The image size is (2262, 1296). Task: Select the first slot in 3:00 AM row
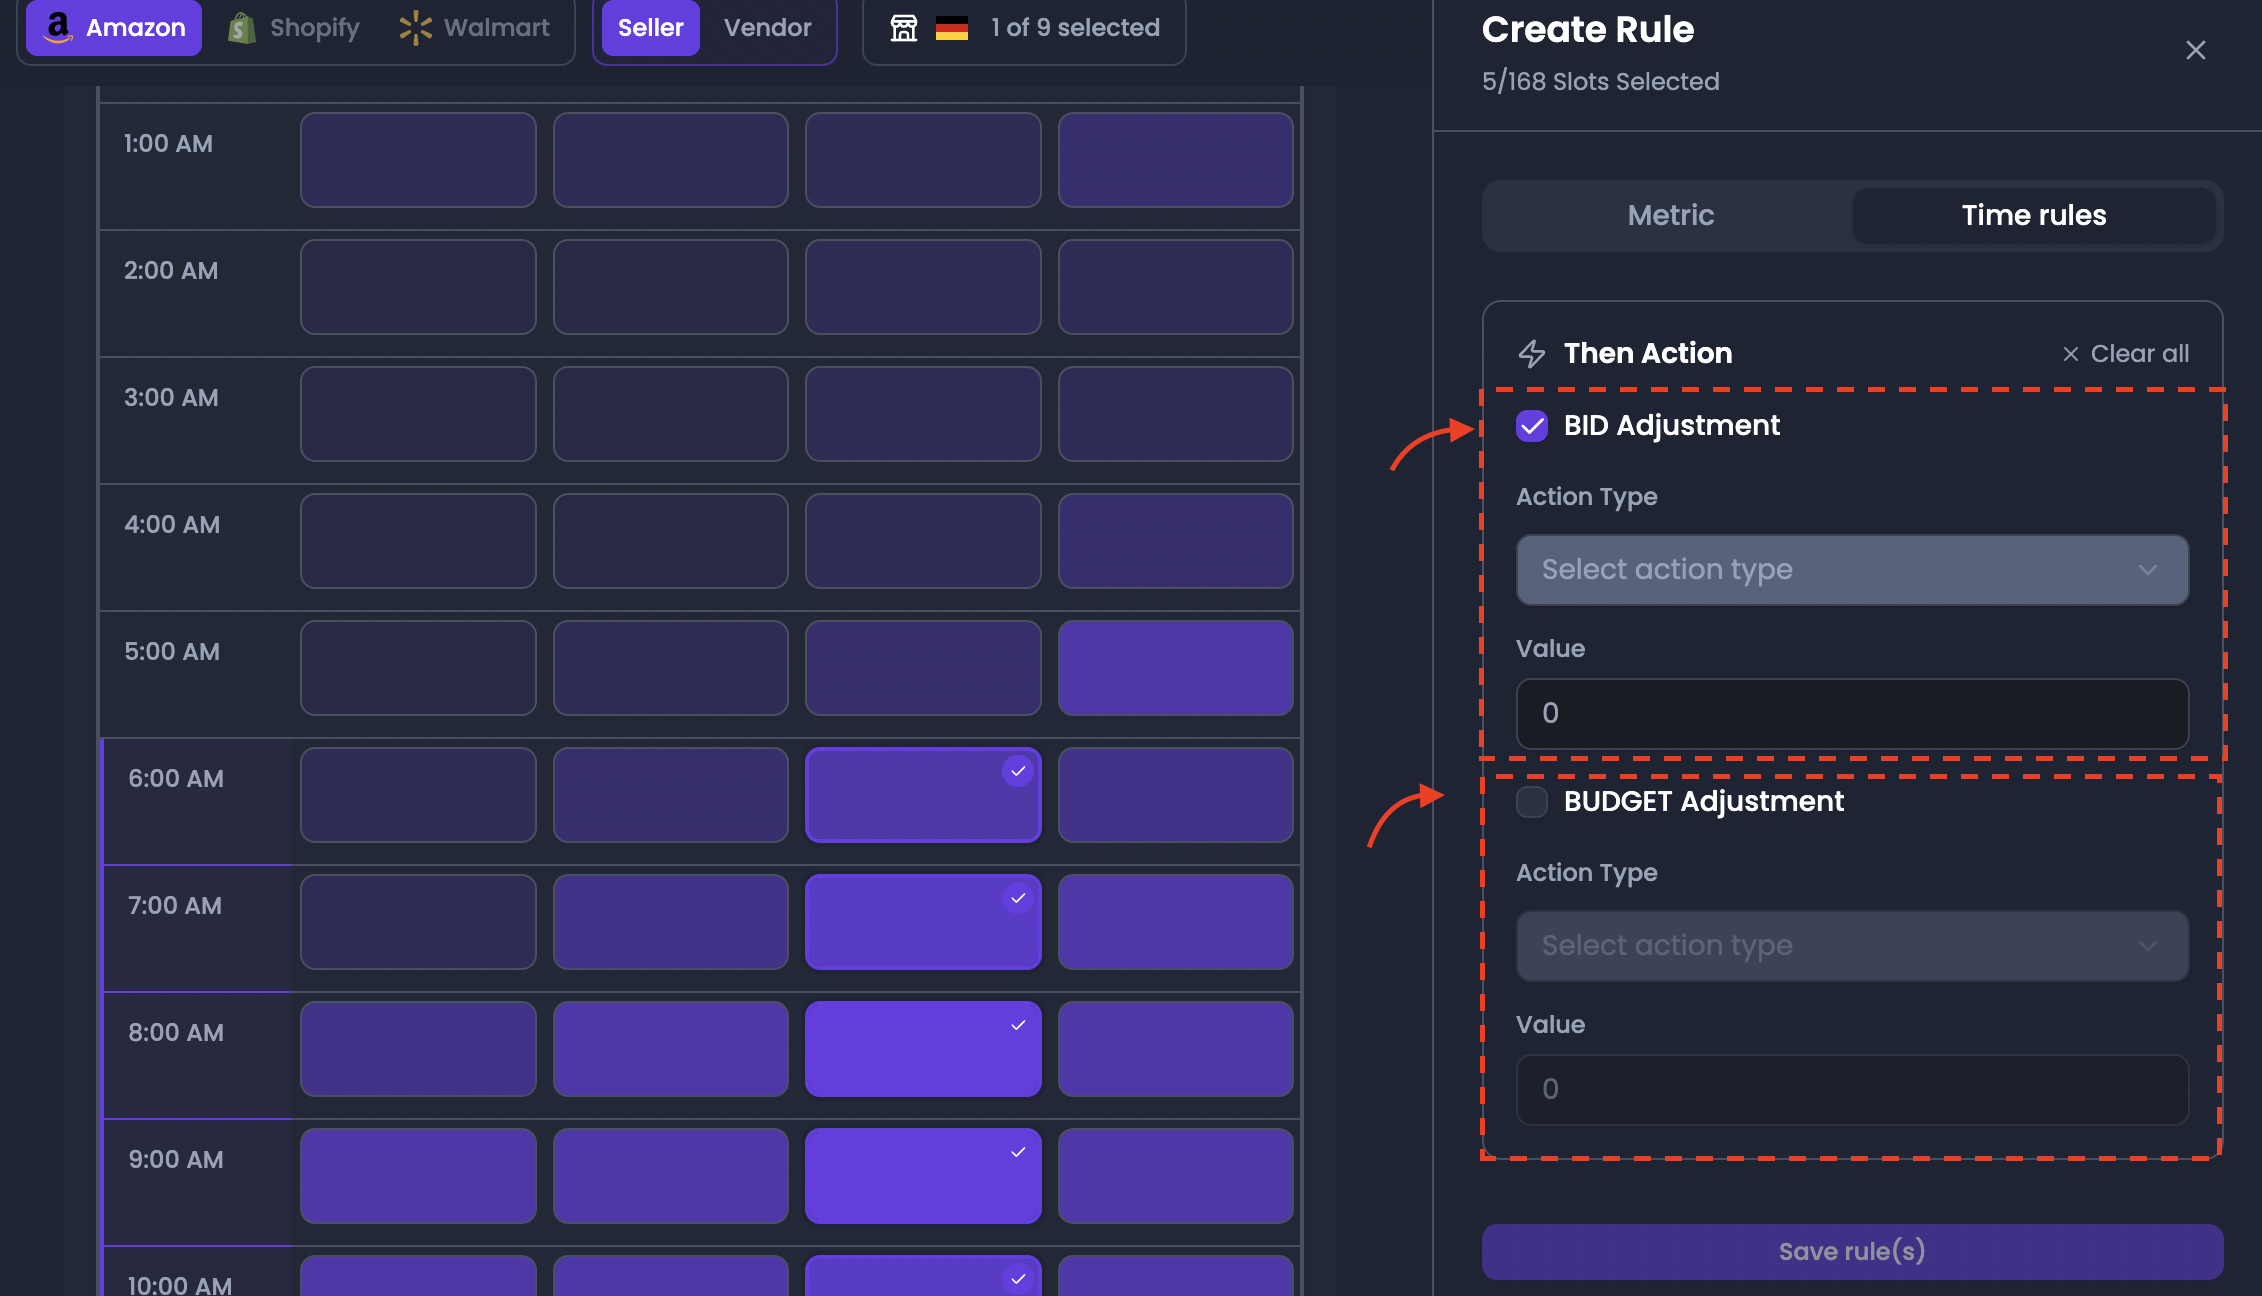click(418, 414)
